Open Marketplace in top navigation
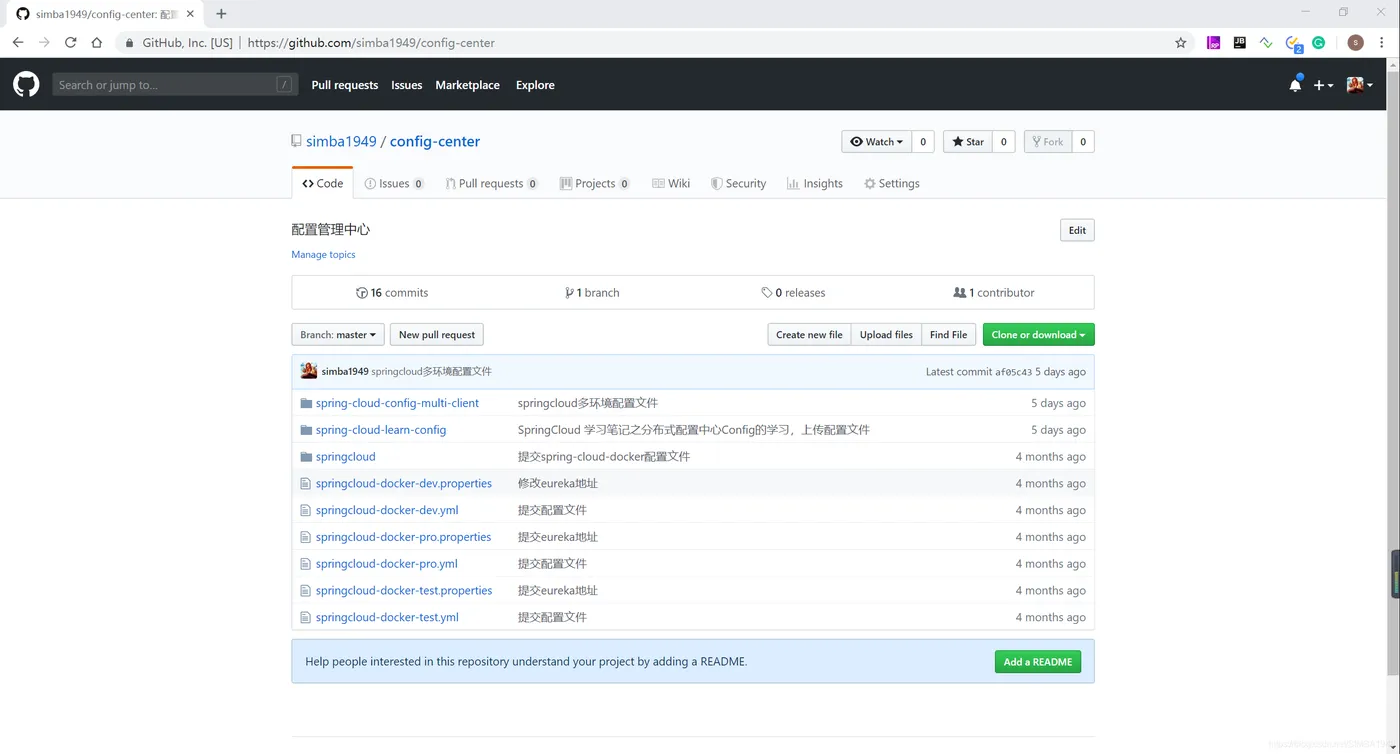1400x754 pixels. tap(467, 85)
